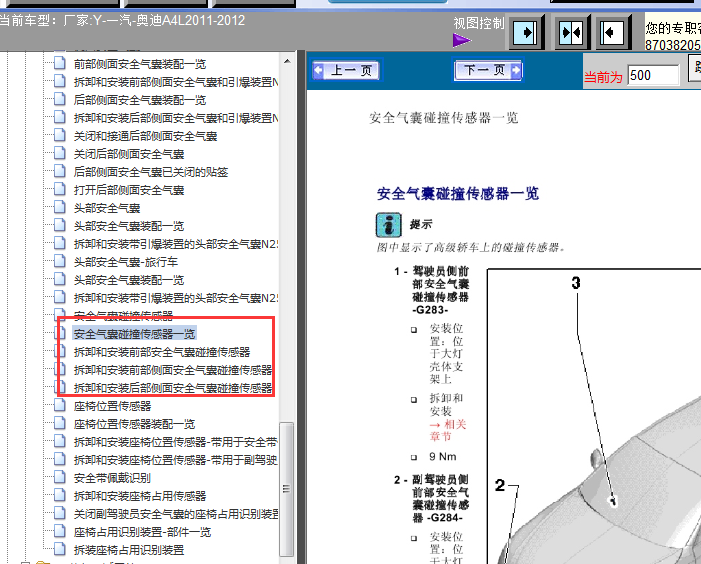Click the 相关章节 red link
The image size is (701, 564).
tap(448, 430)
